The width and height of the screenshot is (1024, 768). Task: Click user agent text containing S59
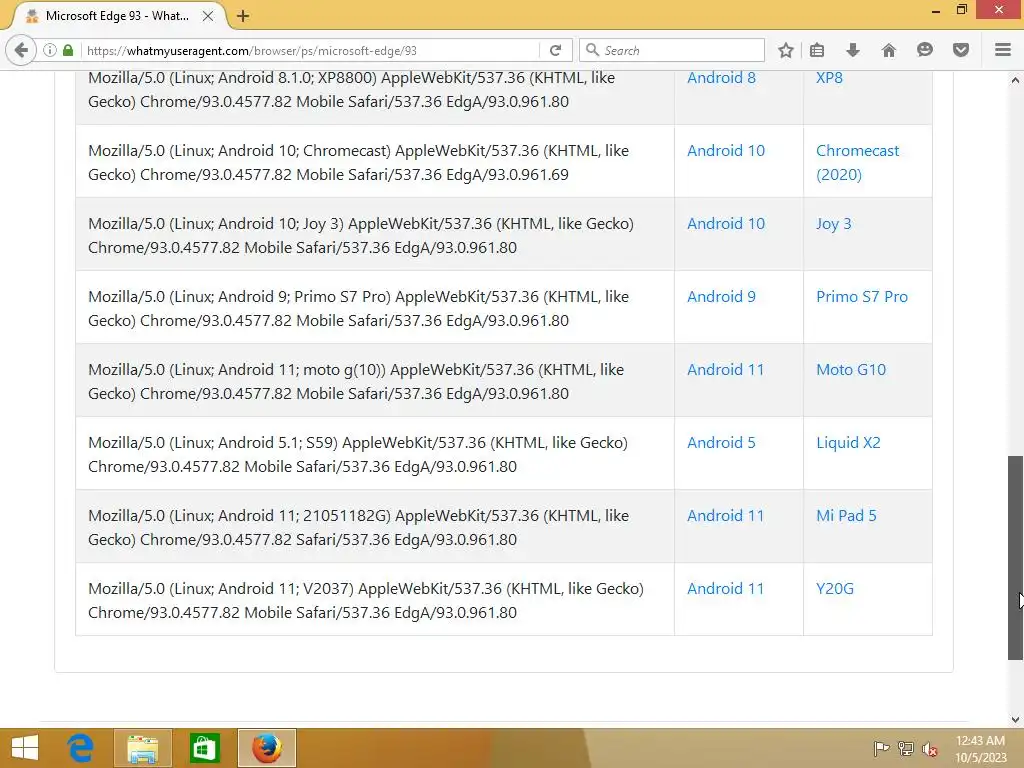358,455
